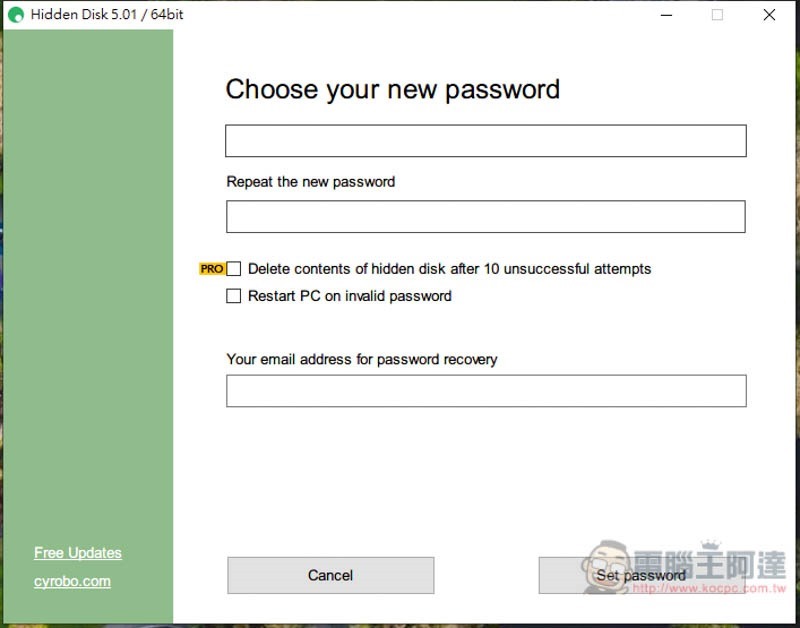
Task: Click the Hidden Disk app icon in title bar
Action: 16,15
